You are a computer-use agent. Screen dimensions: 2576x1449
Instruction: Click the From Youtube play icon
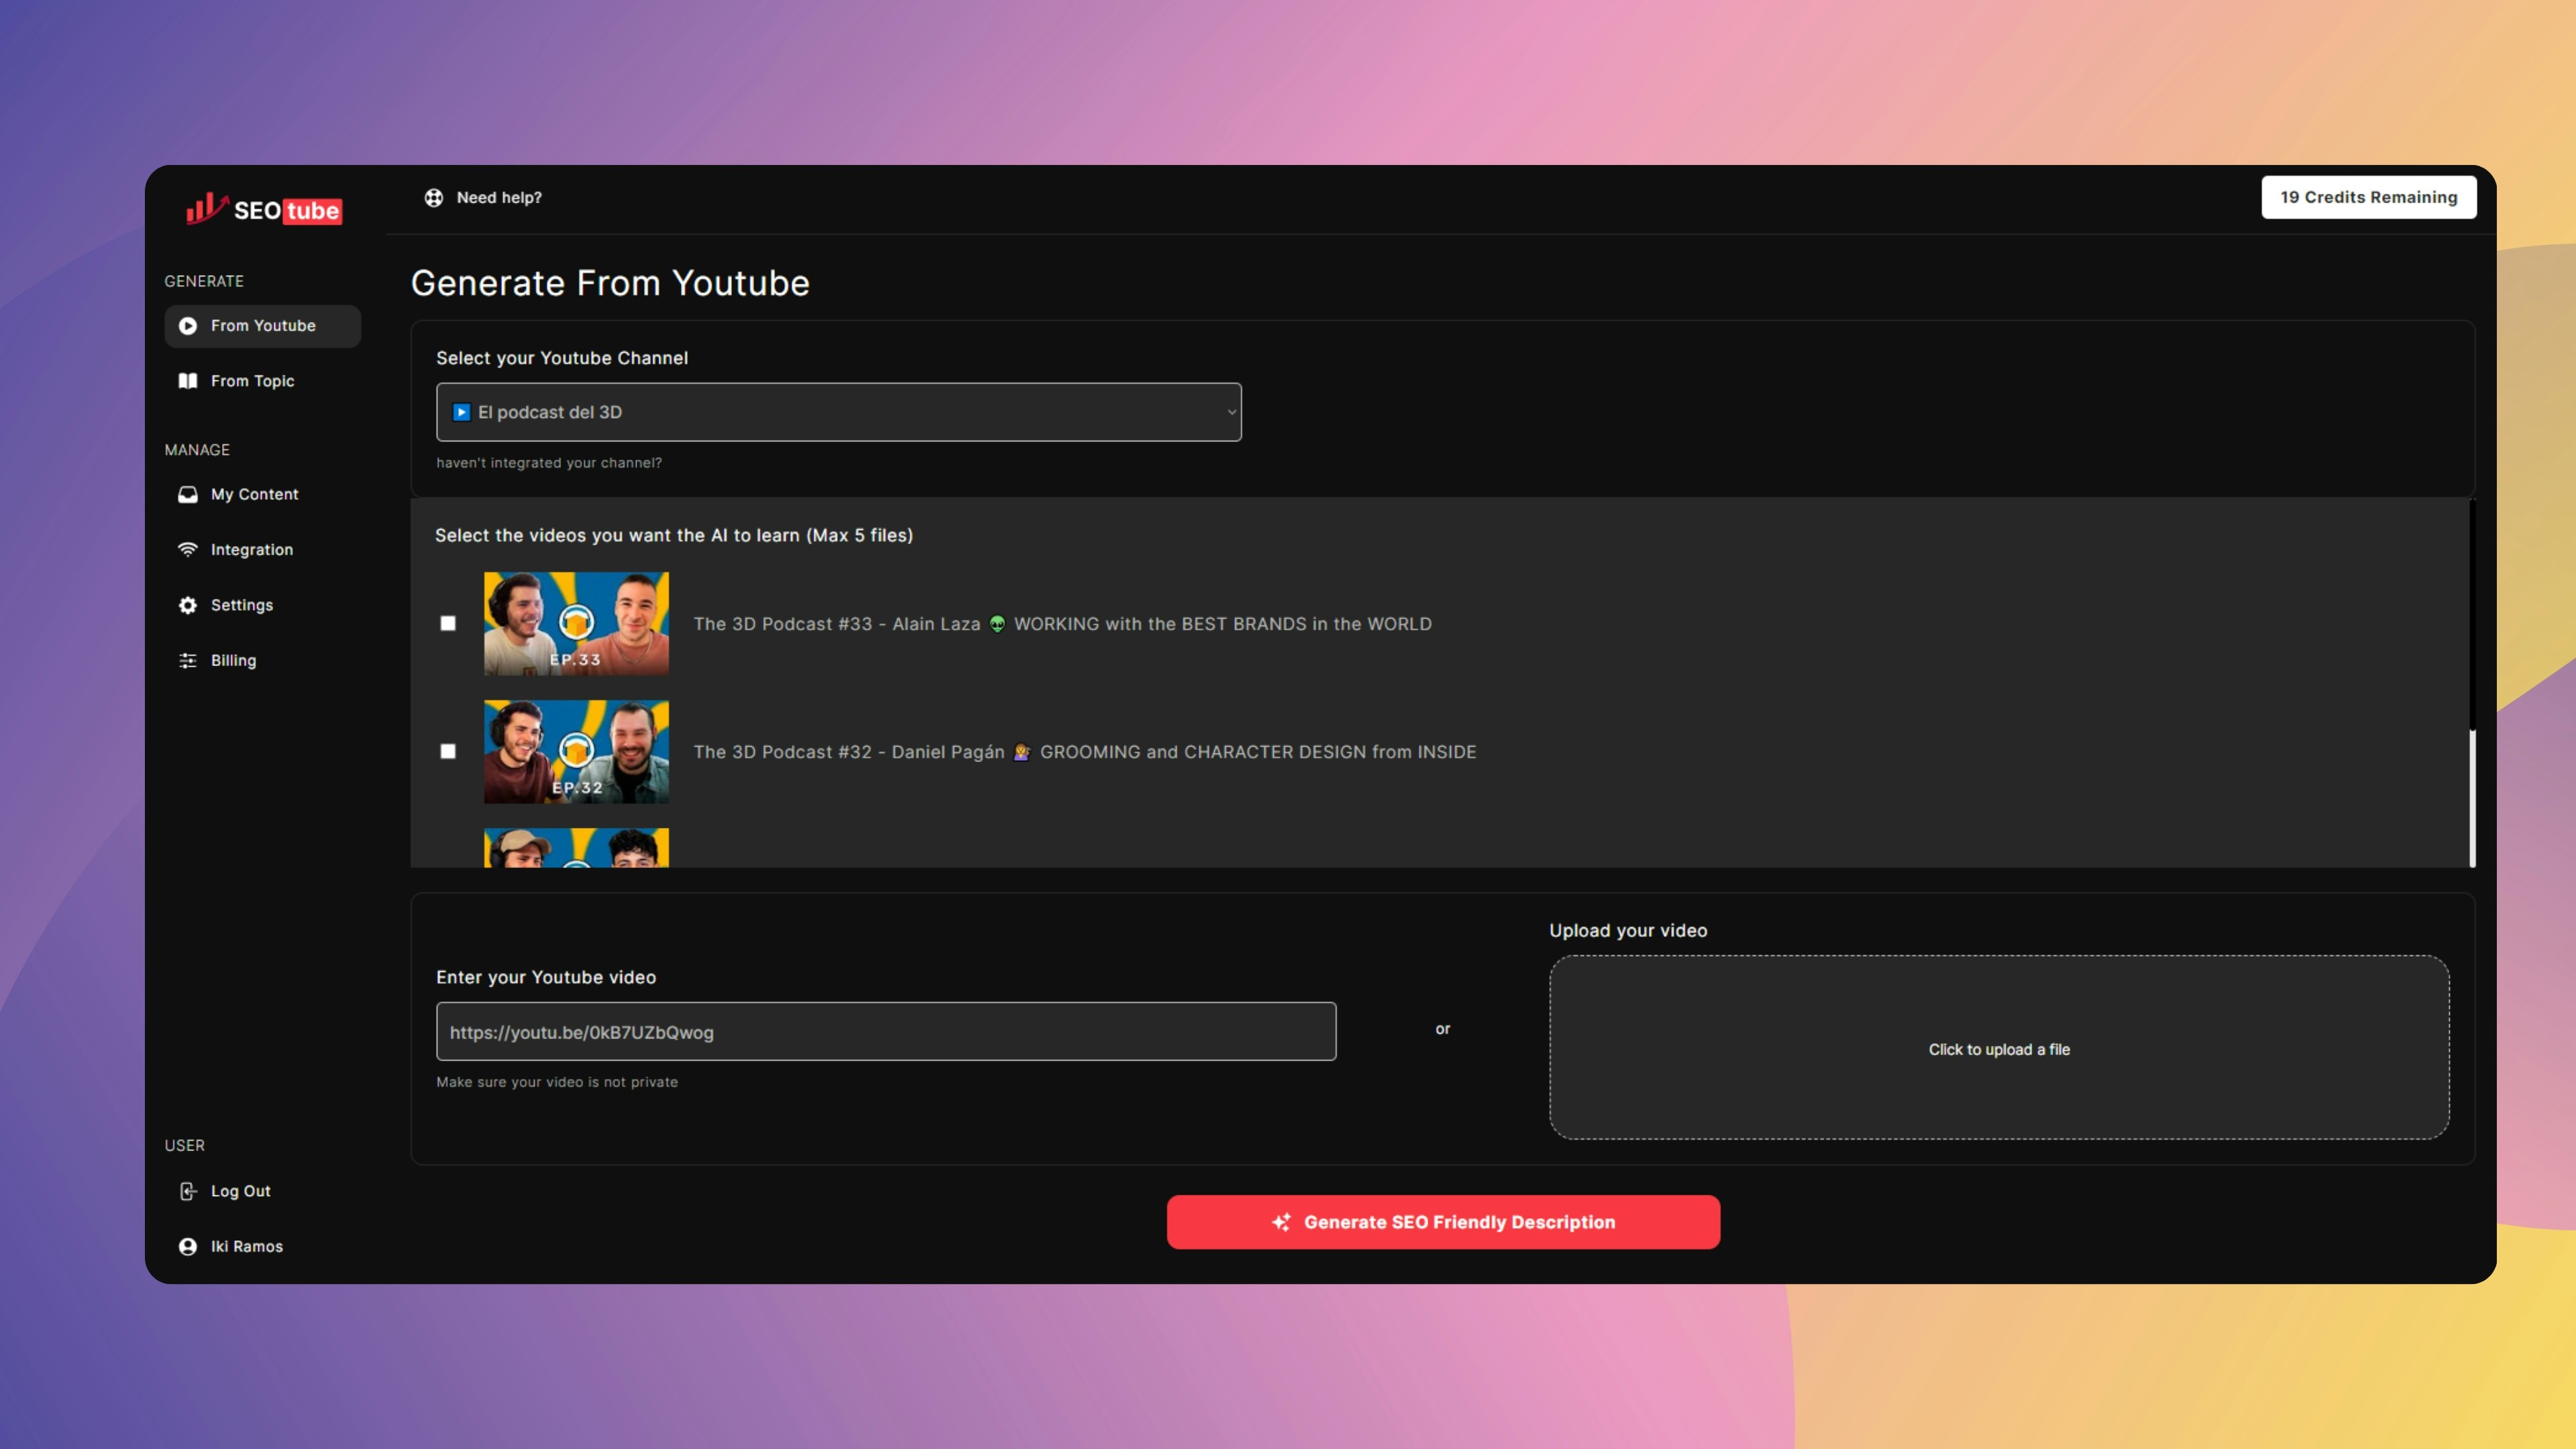point(187,326)
